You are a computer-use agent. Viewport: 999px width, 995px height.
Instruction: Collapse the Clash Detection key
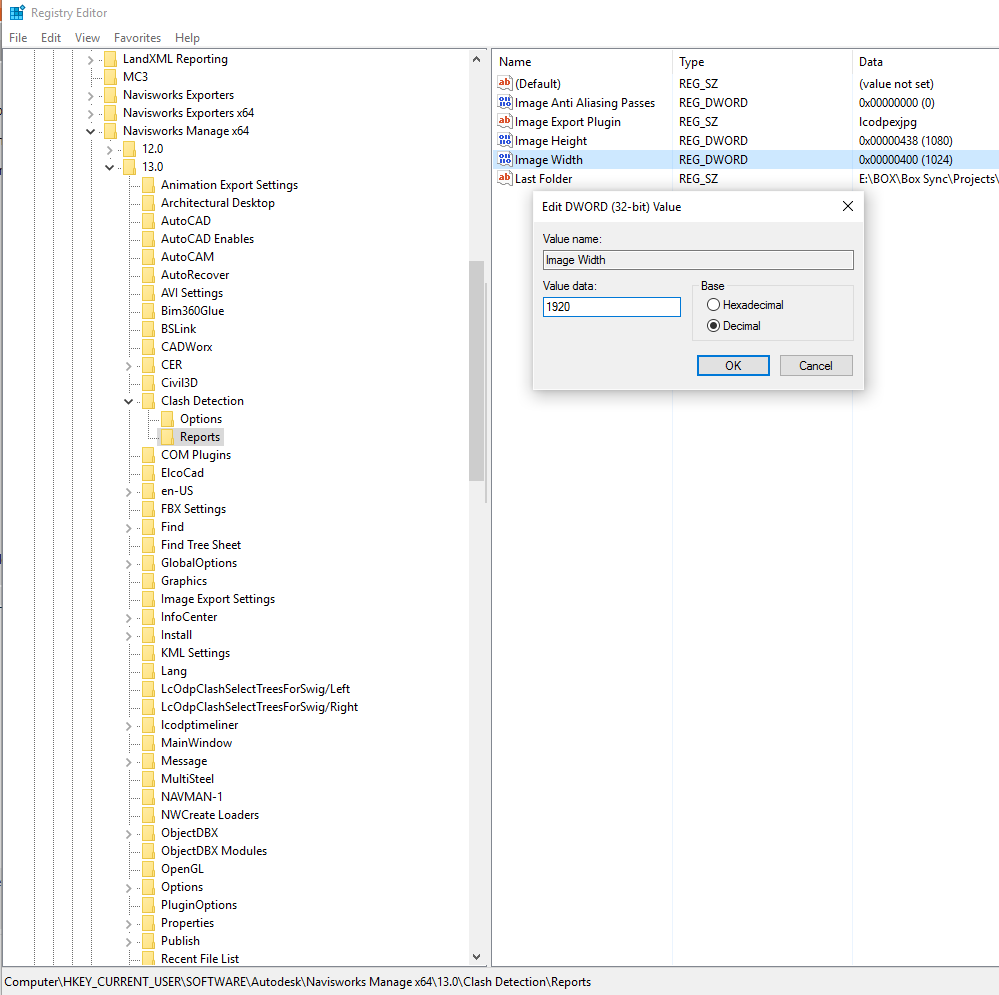(129, 401)
